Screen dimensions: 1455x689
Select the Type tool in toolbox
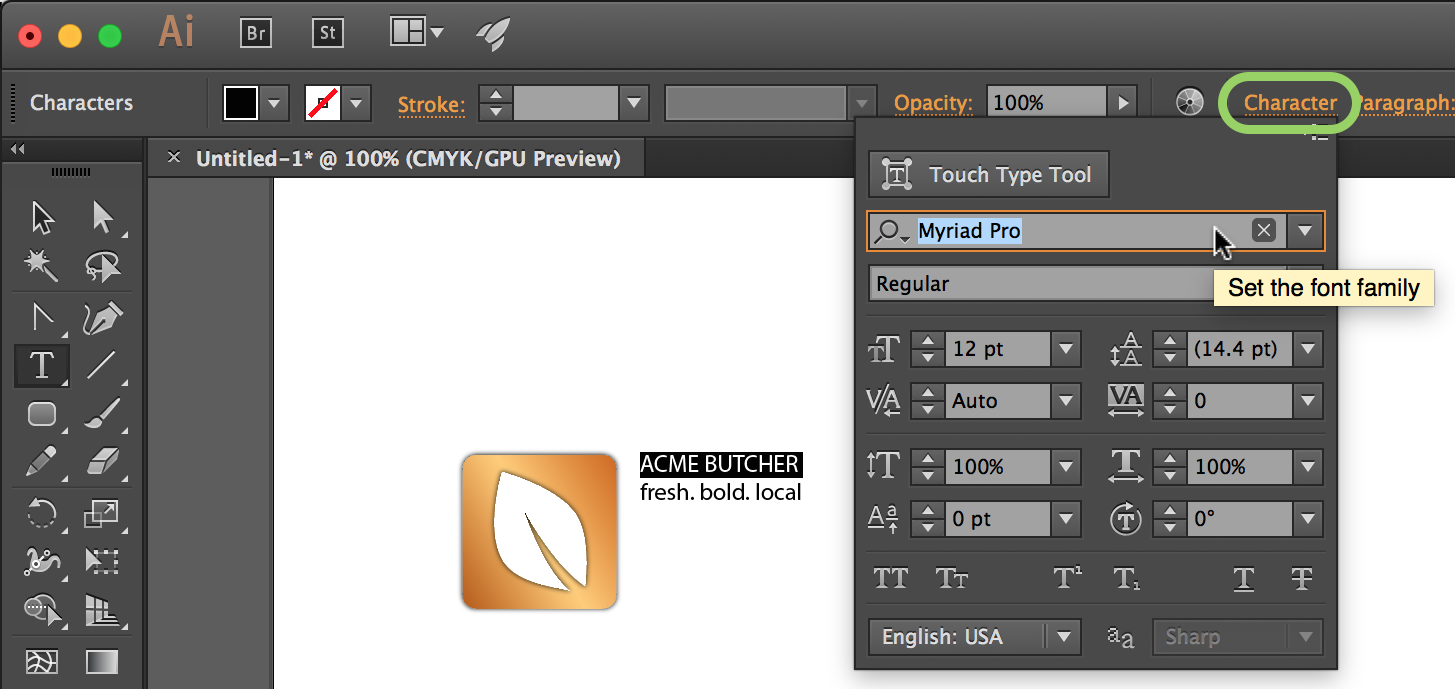tap(41, 365)
